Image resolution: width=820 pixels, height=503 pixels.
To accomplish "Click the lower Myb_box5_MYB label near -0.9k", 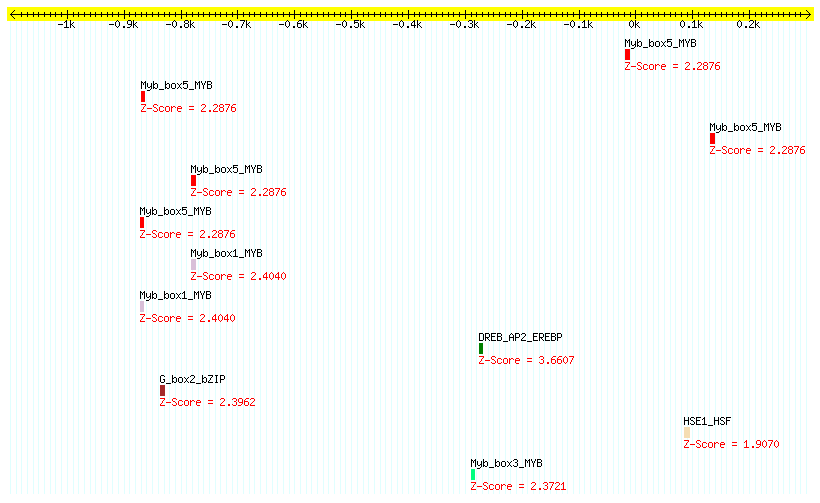I will [175, 211].
